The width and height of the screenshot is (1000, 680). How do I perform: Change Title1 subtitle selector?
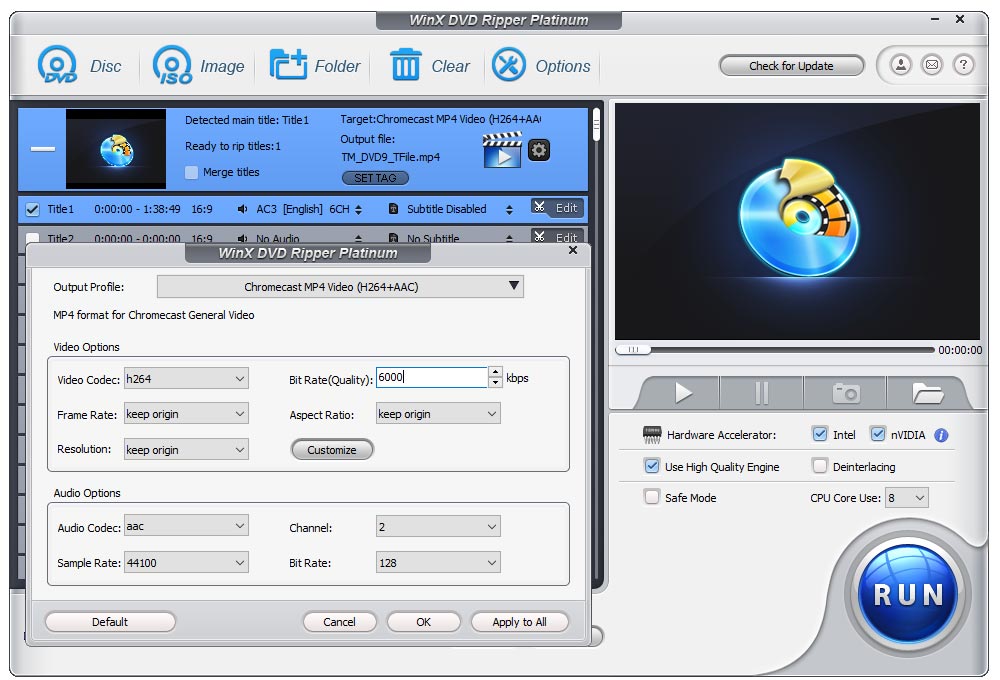click(509, 209)
